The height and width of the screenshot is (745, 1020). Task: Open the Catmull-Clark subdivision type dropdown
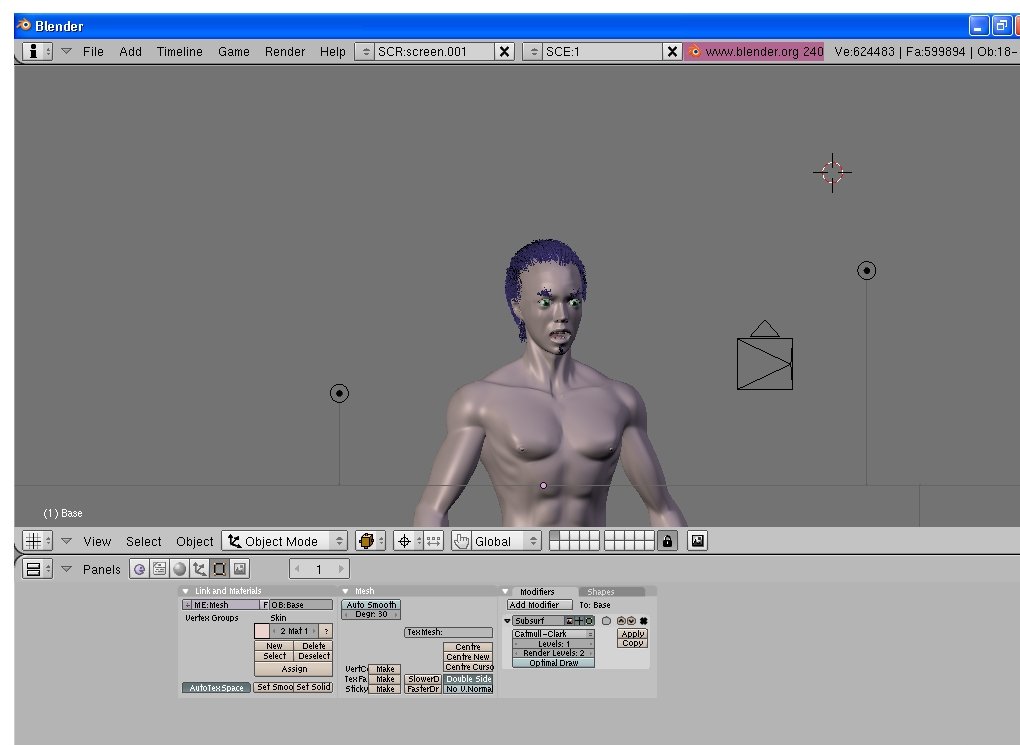click(554, 634)
